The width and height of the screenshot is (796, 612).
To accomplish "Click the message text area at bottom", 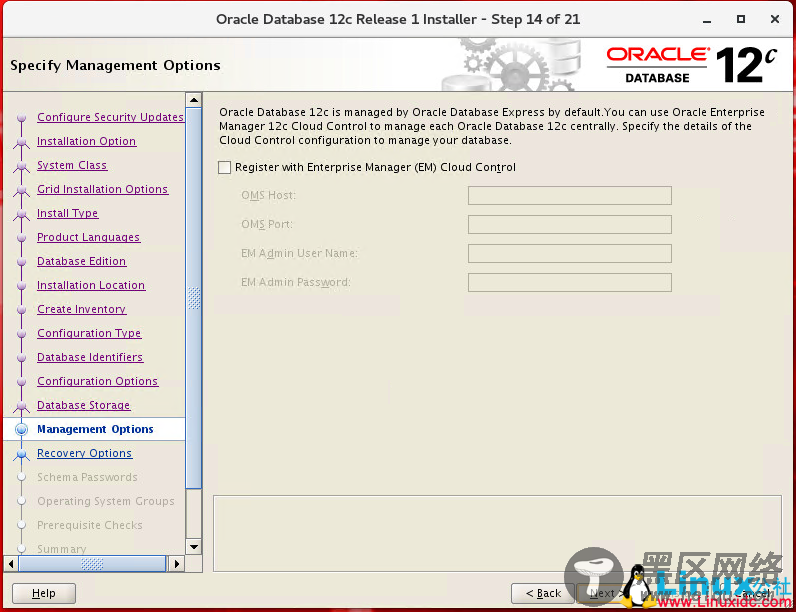I will (x=497, y=533).
